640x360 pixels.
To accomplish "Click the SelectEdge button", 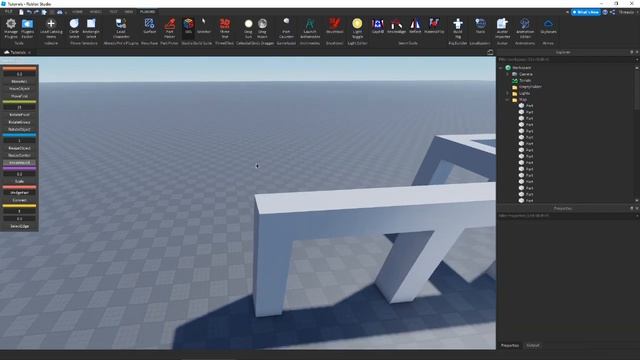I will (19, 226).
